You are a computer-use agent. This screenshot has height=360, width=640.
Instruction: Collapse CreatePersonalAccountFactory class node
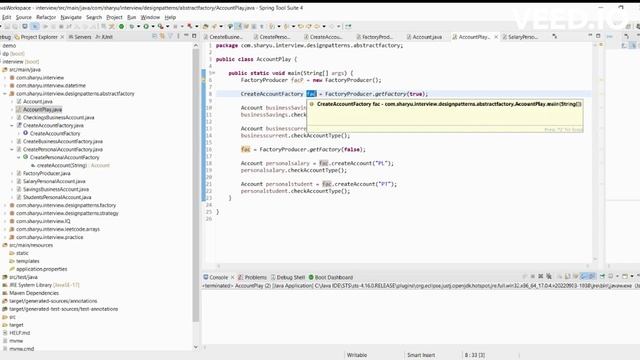[19, 157]
